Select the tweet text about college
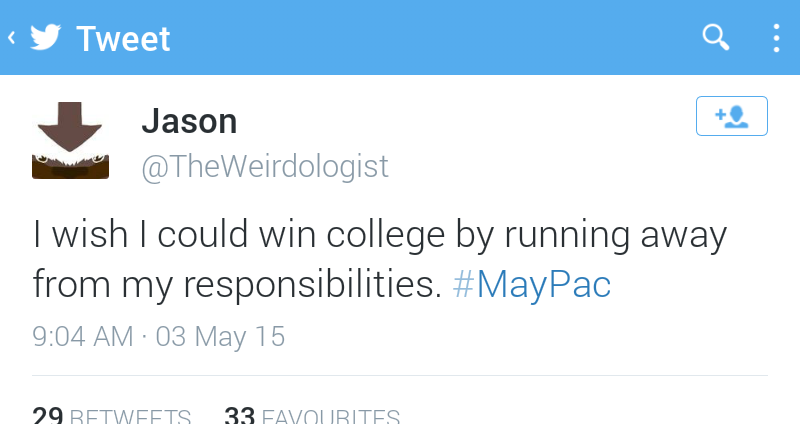This screenshot has height=443, width=800. coord(380,259)
